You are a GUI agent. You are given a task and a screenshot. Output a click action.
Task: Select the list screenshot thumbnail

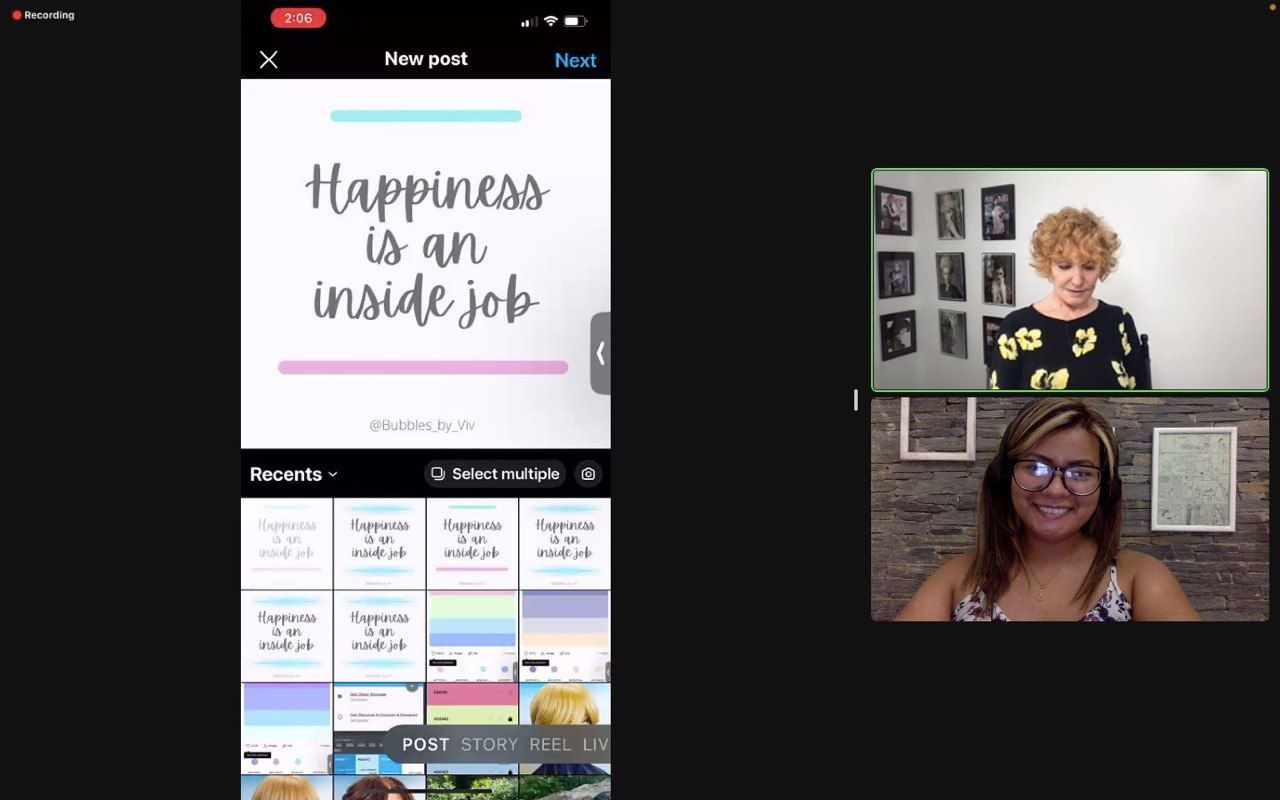click(379, 709)
